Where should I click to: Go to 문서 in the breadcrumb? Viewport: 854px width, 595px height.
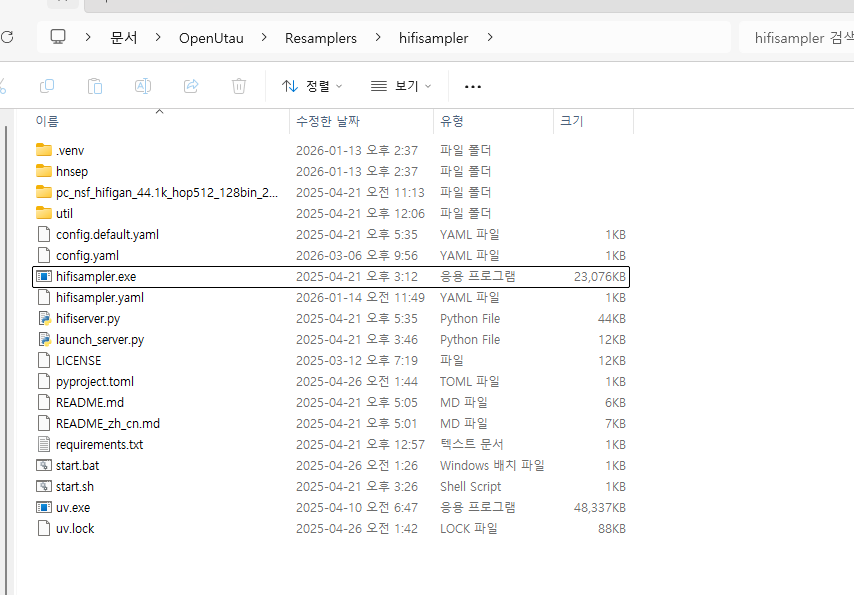124,38
